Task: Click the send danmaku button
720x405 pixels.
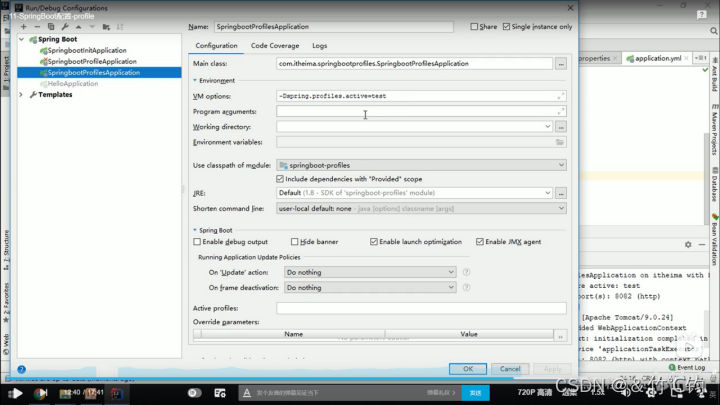Action: point(475,393)
